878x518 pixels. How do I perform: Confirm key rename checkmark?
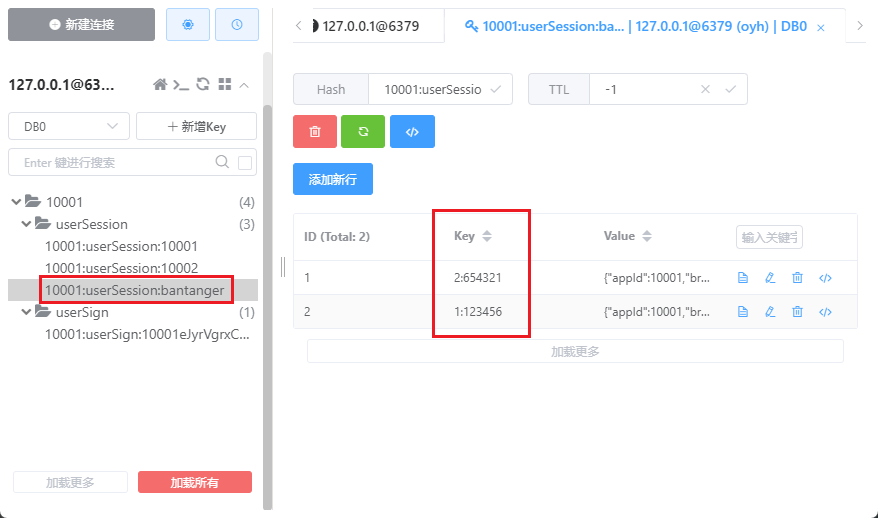coord(496,90)
